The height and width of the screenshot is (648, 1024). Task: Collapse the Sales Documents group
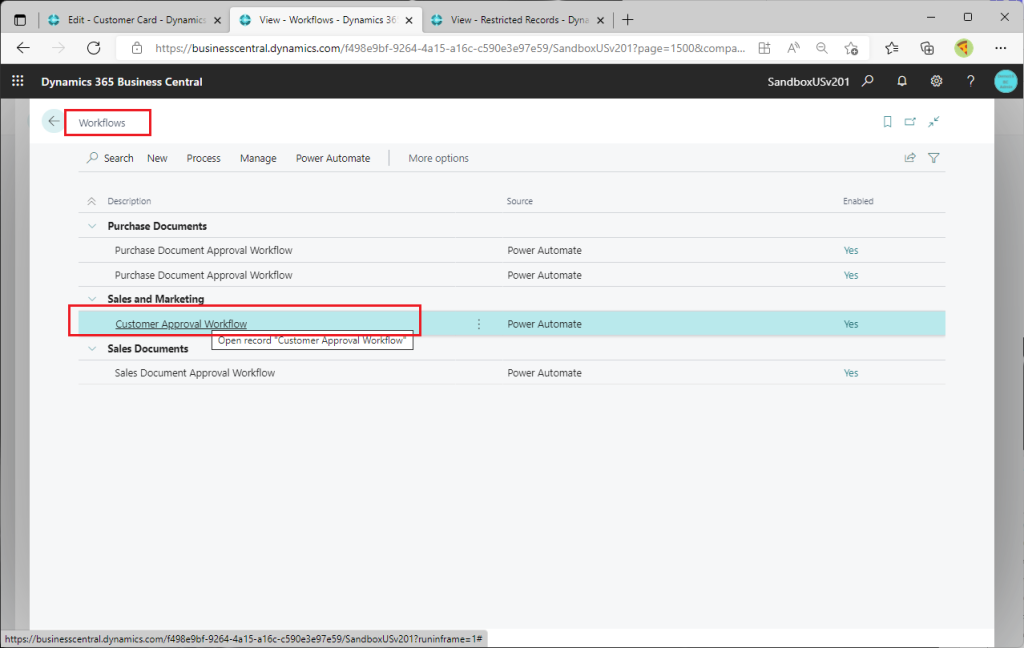(x=92, y=349)
